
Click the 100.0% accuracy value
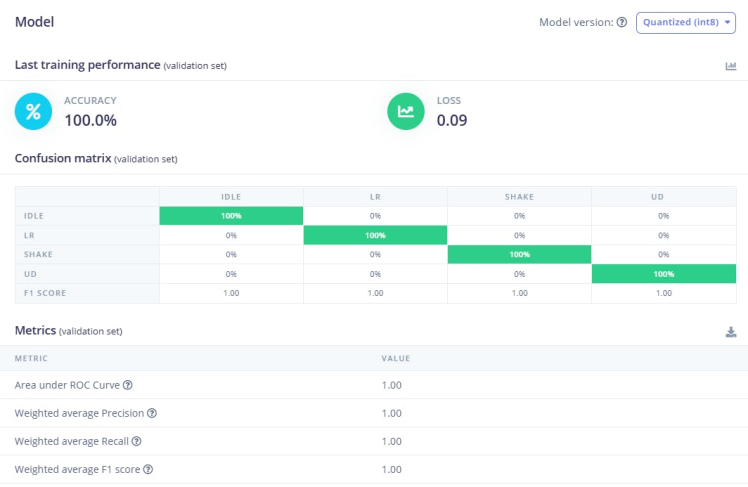(90, 121)
